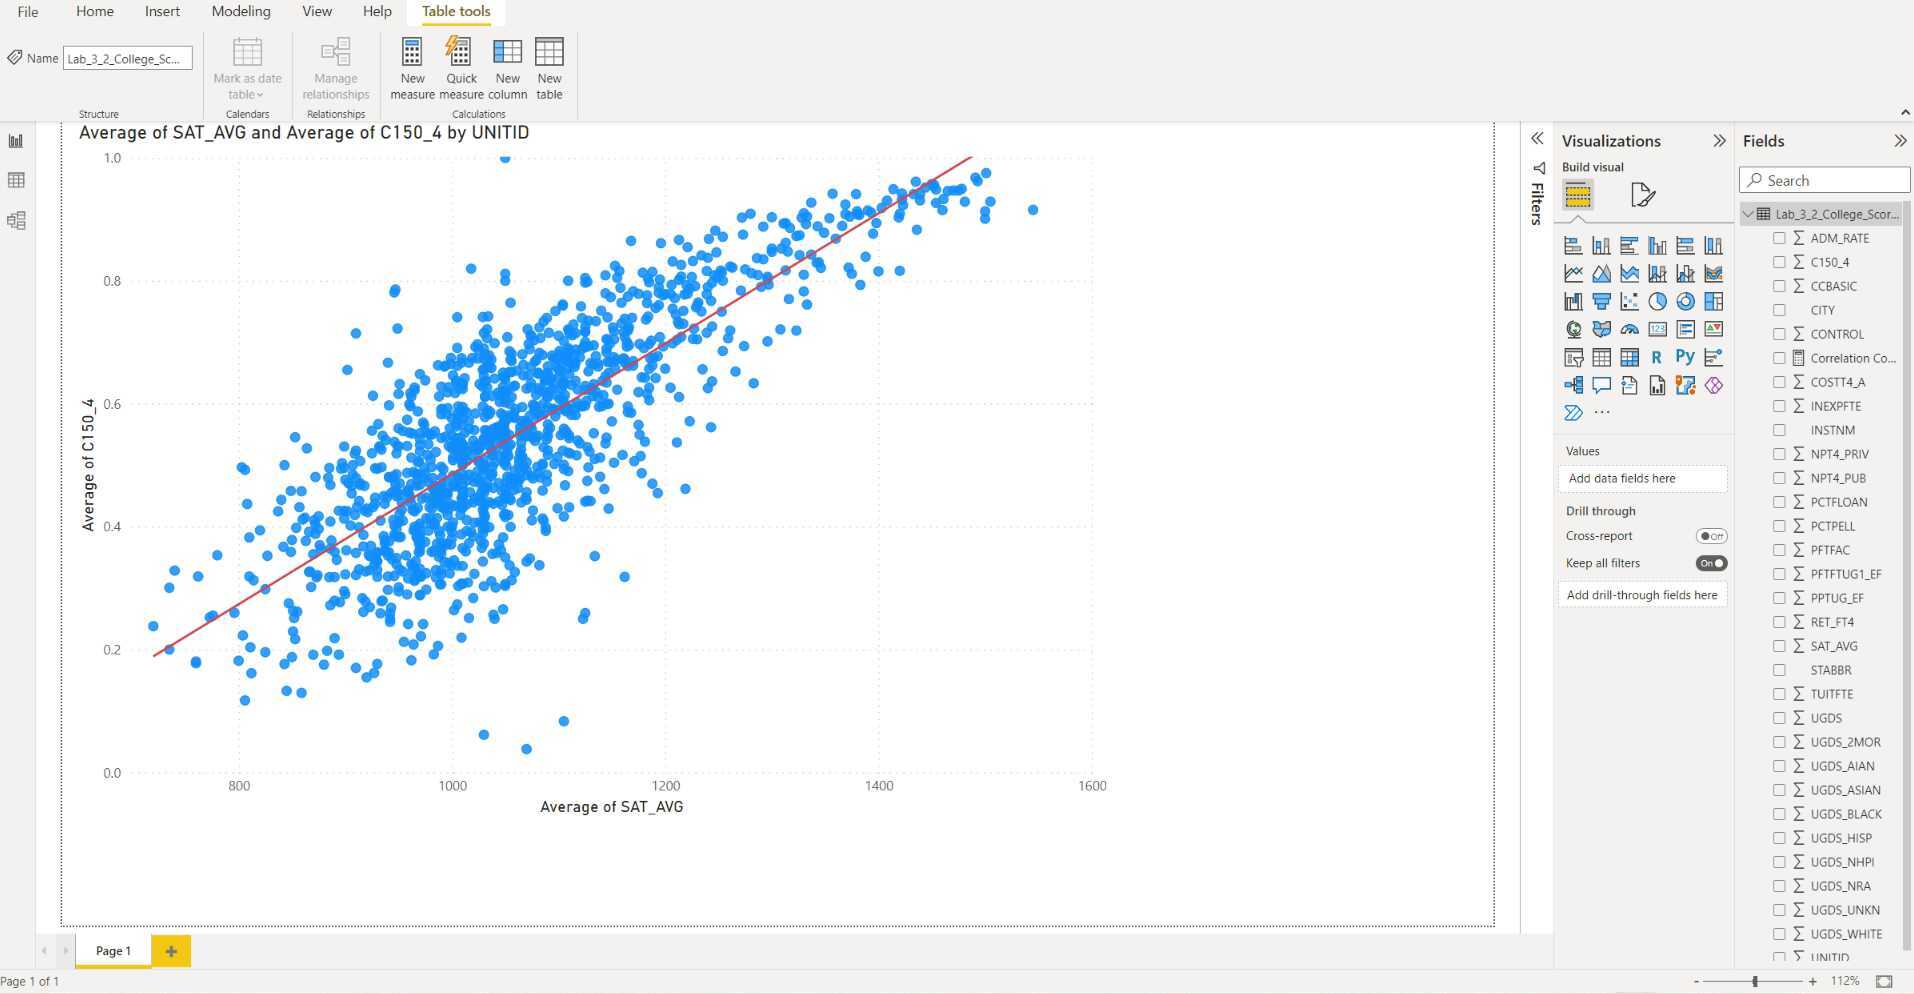The width and height of the screenshot is (1914, 994).
Task: Expand the Filters pane
Action: [x=1537, y=139]
